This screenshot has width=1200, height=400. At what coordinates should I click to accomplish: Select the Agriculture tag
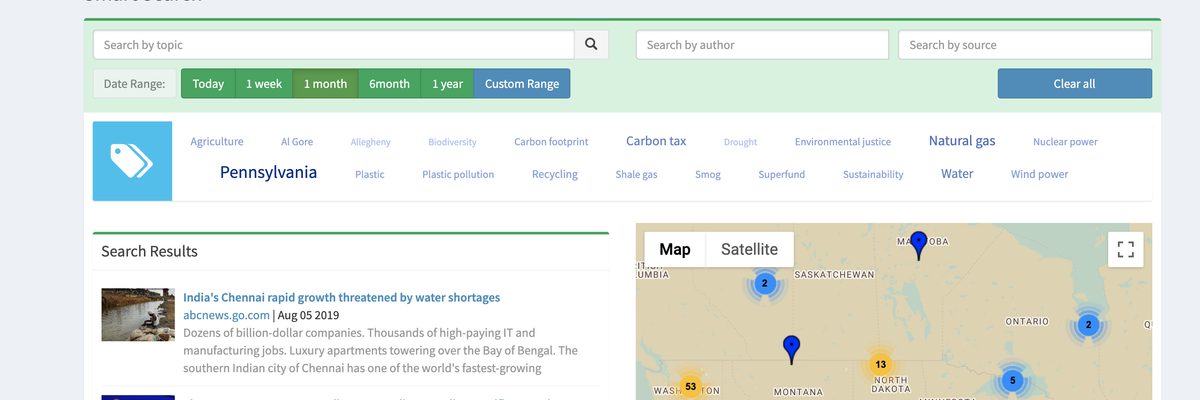(x=217, y=142)
